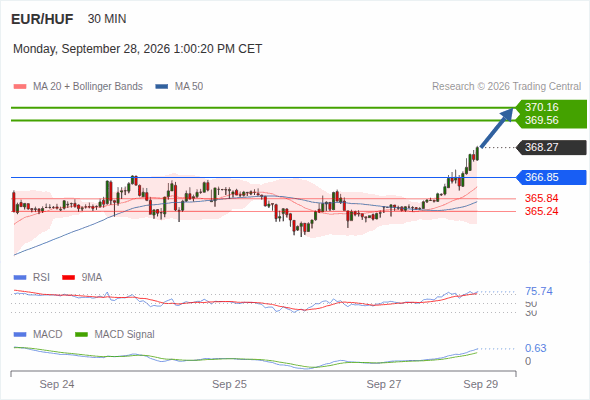Click the RSI value 75.74

pos(539,291)
